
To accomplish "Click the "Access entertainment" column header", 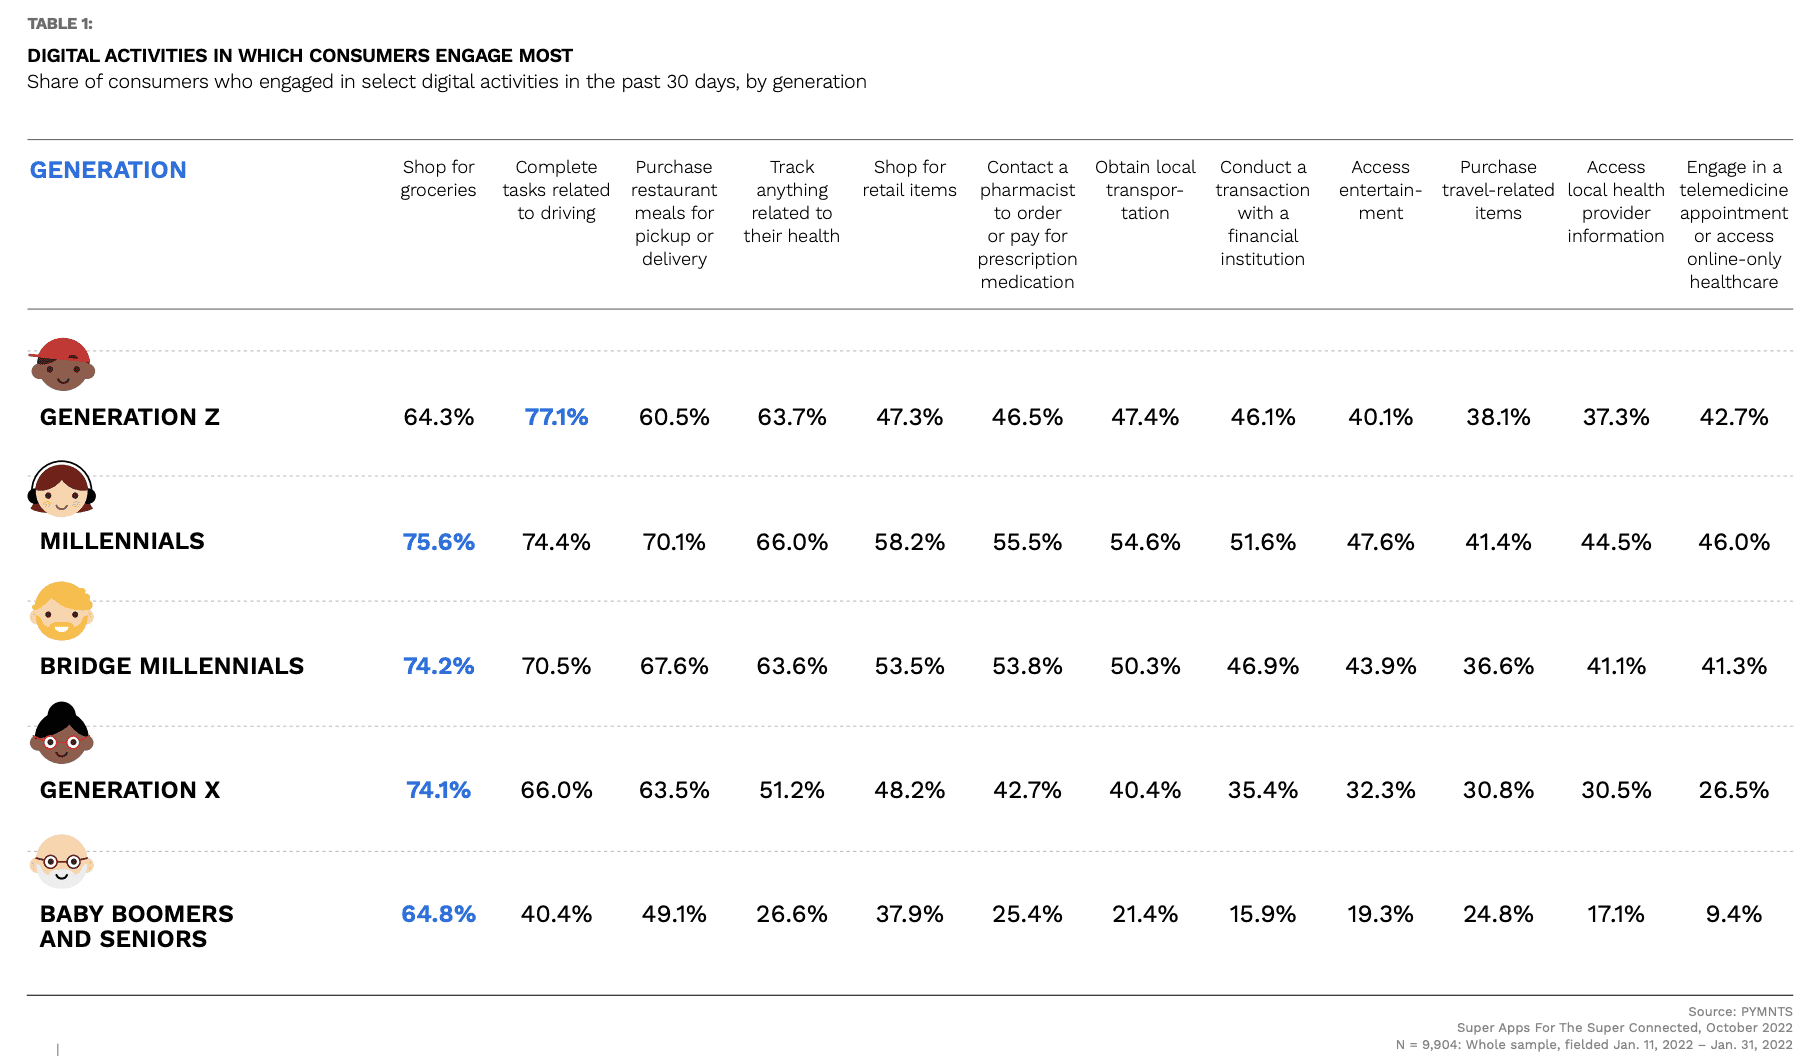I will 1380,190.
